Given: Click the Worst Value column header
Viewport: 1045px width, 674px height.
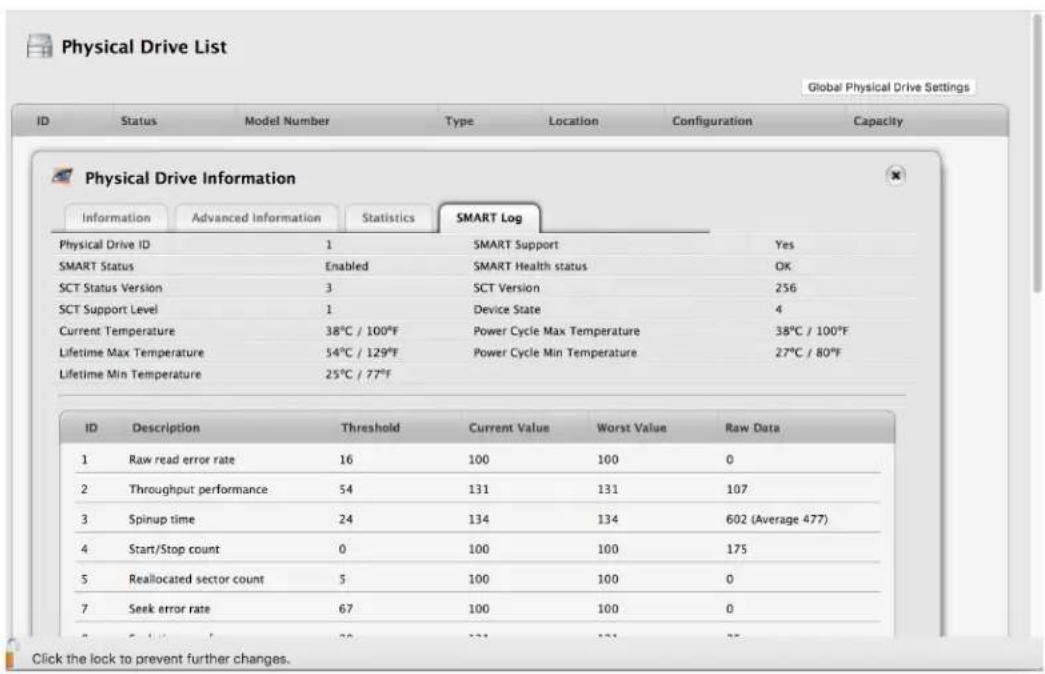Looking at the screenshot, I should (x=631, y=428).
